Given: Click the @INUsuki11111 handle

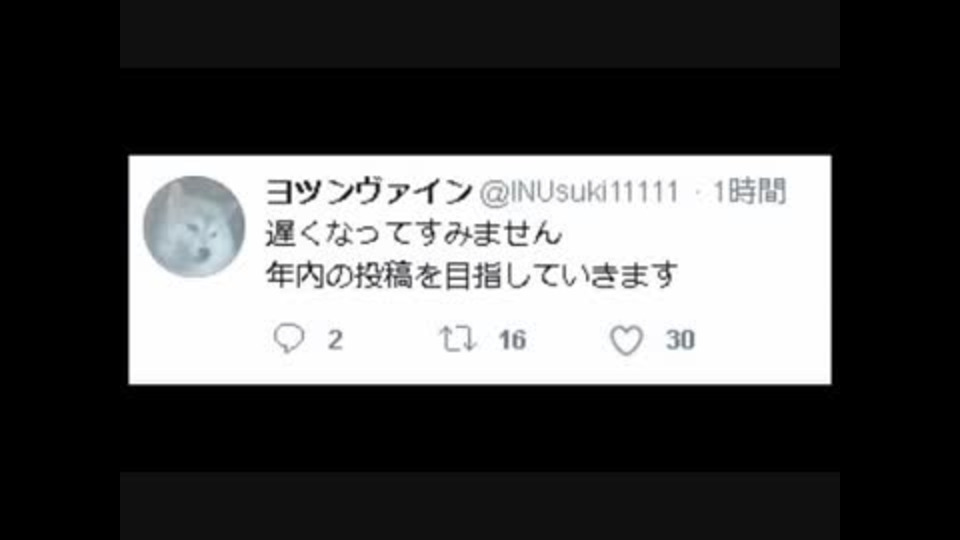Looking at the screenshot, I should pyautogui.click(x=580, y=192).
